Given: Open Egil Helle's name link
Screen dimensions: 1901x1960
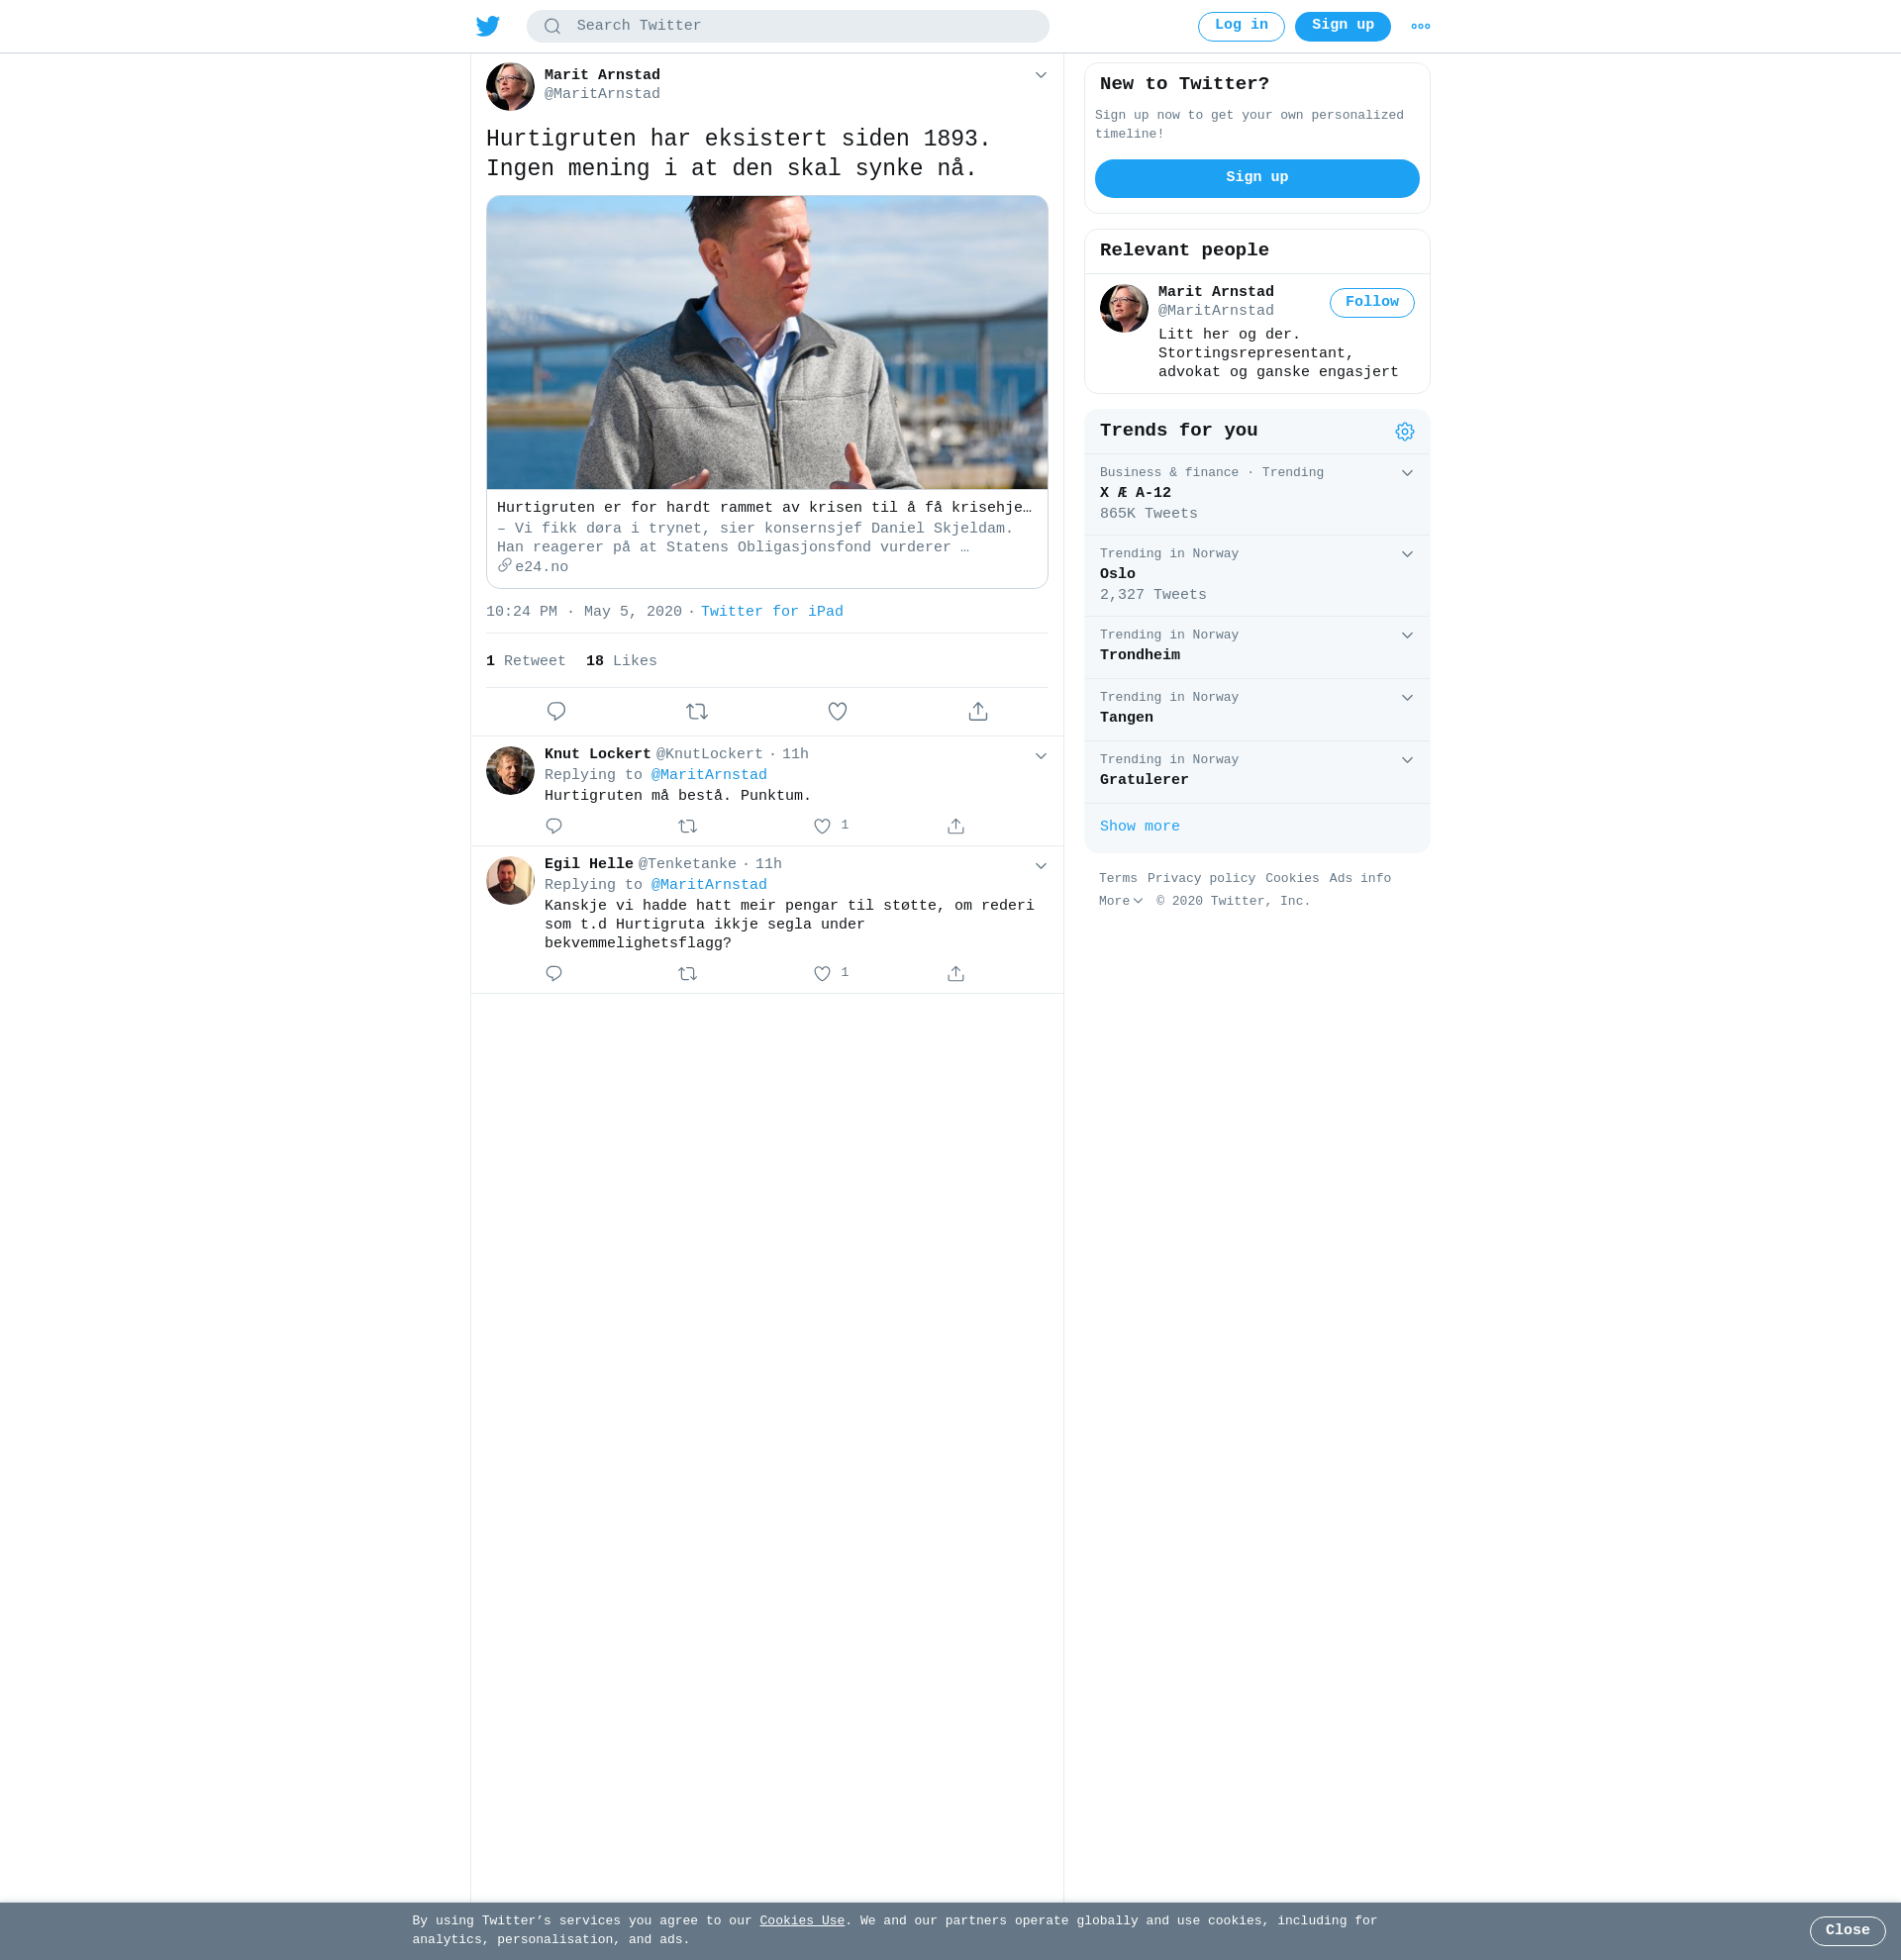Looking at the screenshot, I should (x=588, y=865).
